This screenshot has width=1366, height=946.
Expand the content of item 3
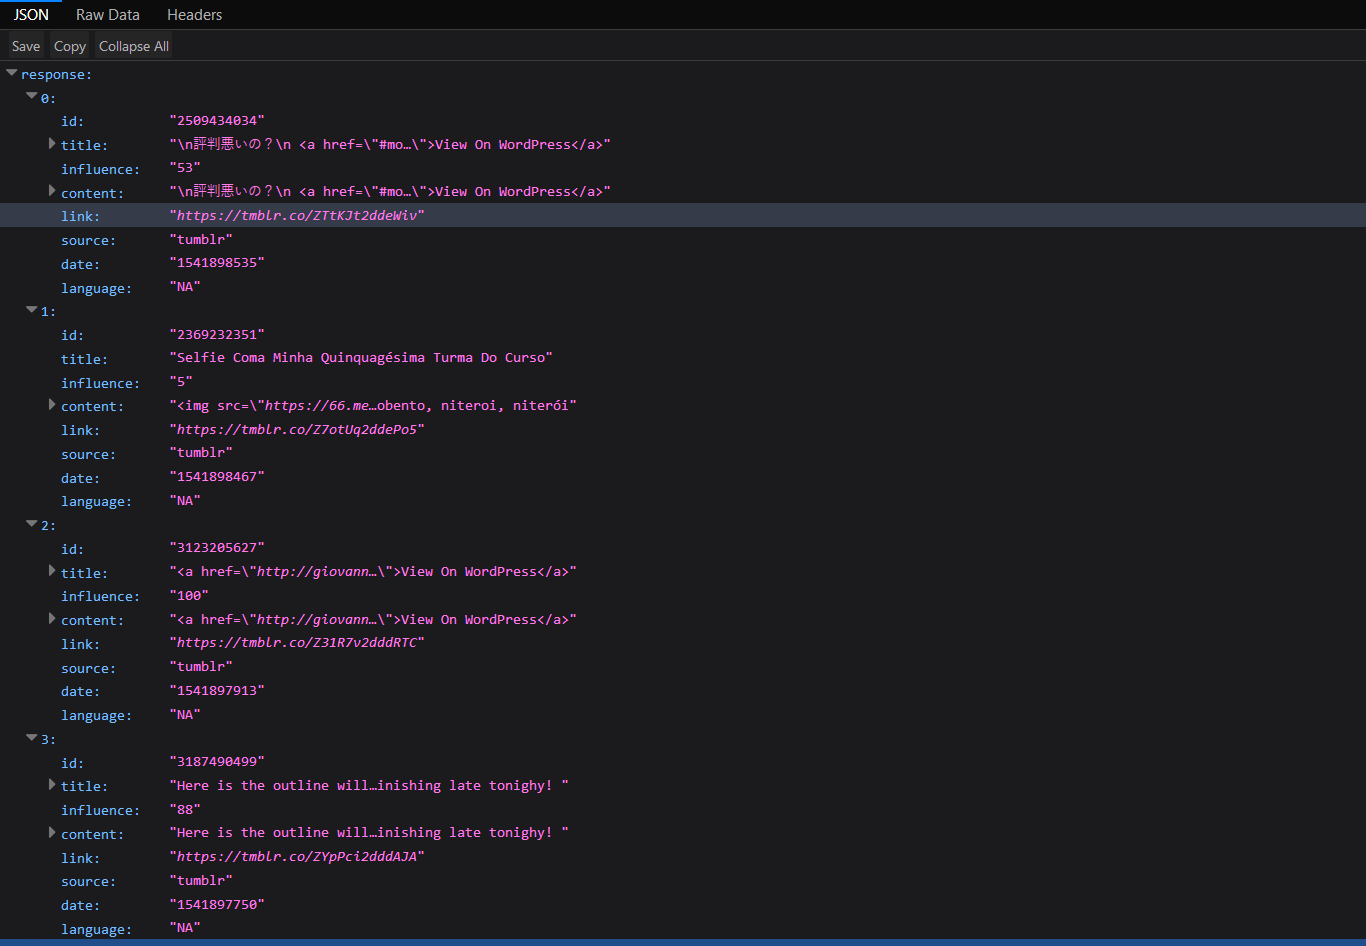[52, 833]
